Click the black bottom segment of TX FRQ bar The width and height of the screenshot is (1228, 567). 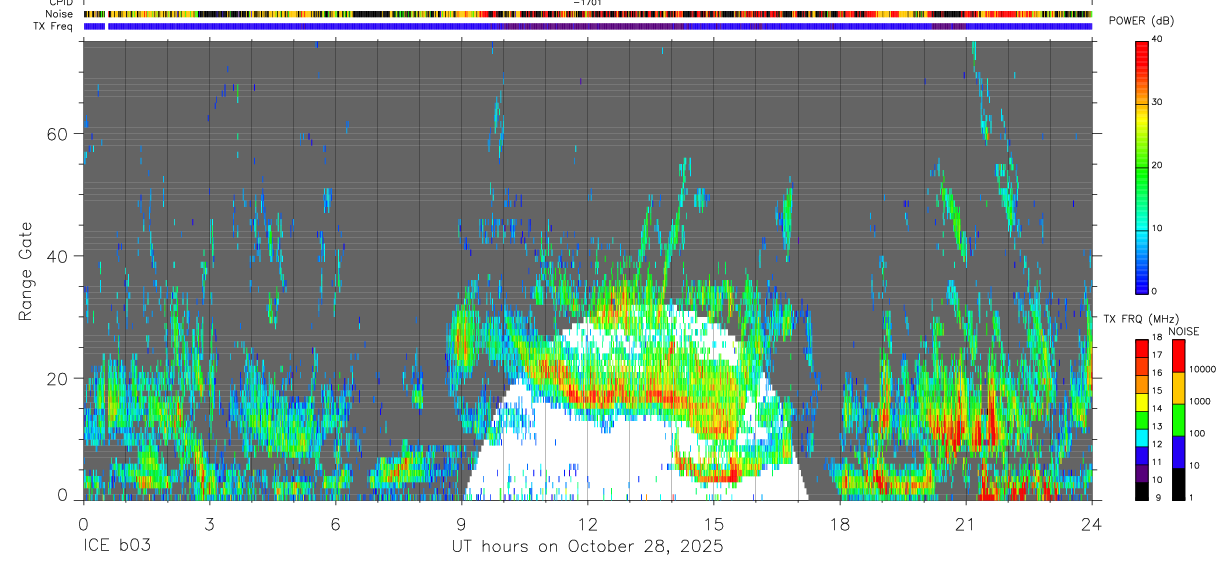[1141, 490]
